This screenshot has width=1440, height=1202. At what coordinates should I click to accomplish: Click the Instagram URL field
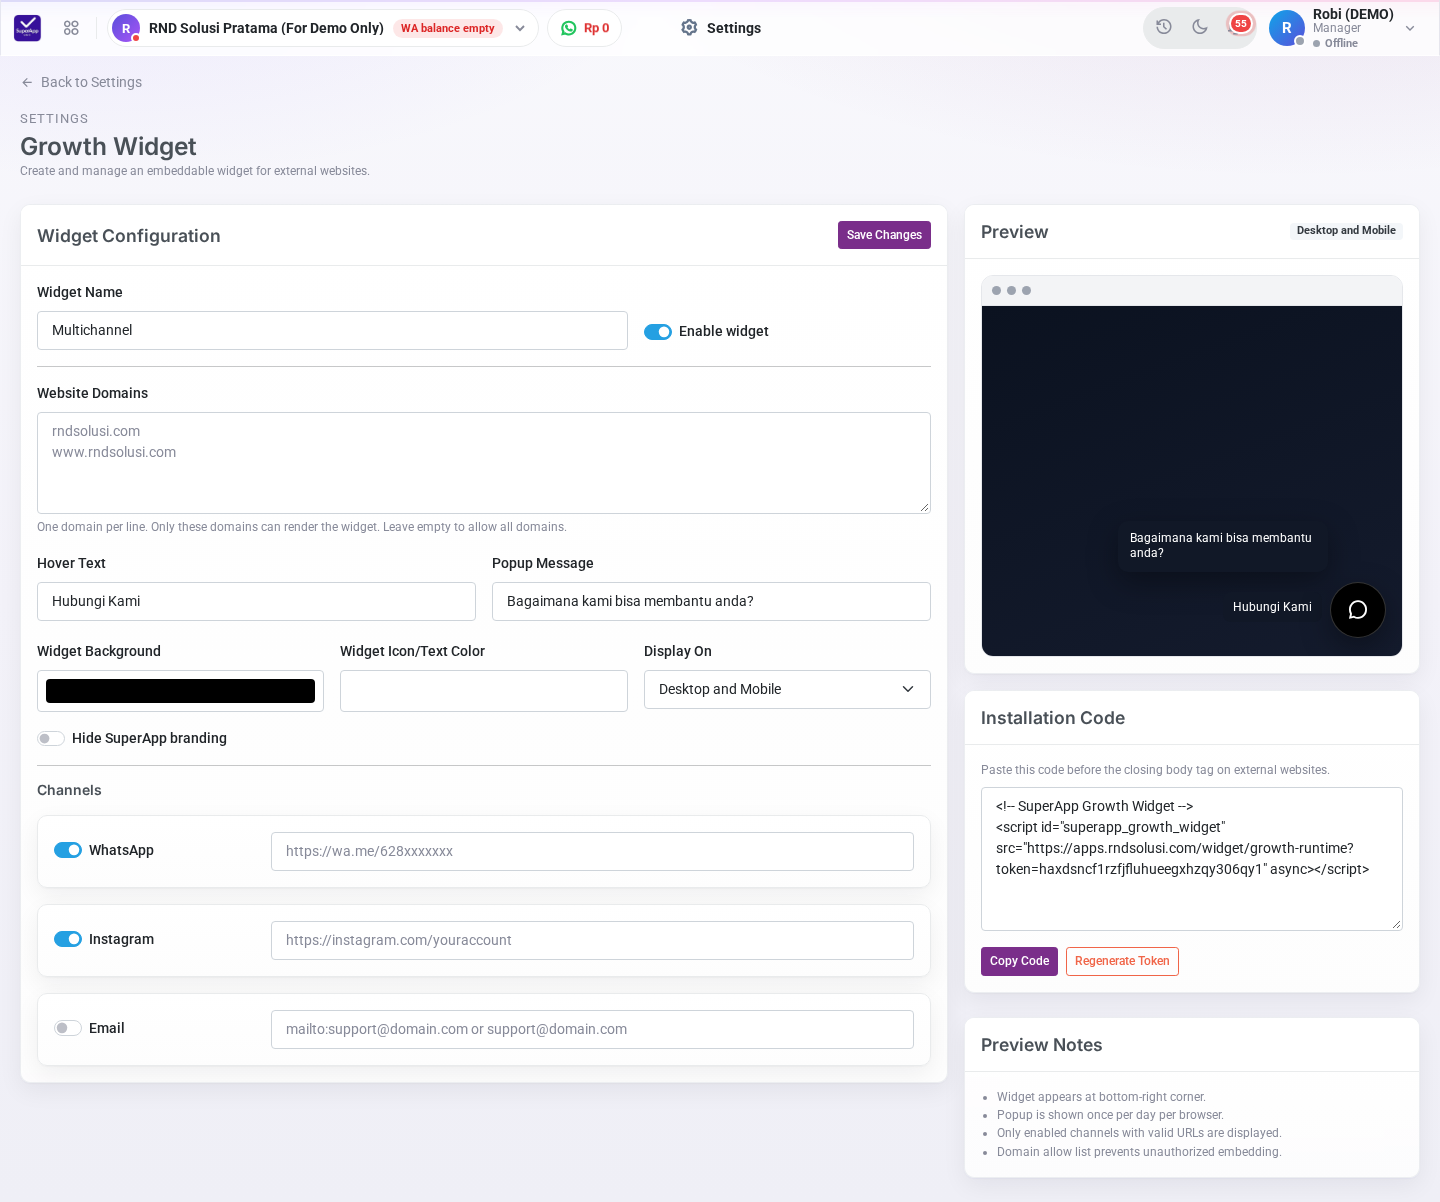tap(592, 940)
